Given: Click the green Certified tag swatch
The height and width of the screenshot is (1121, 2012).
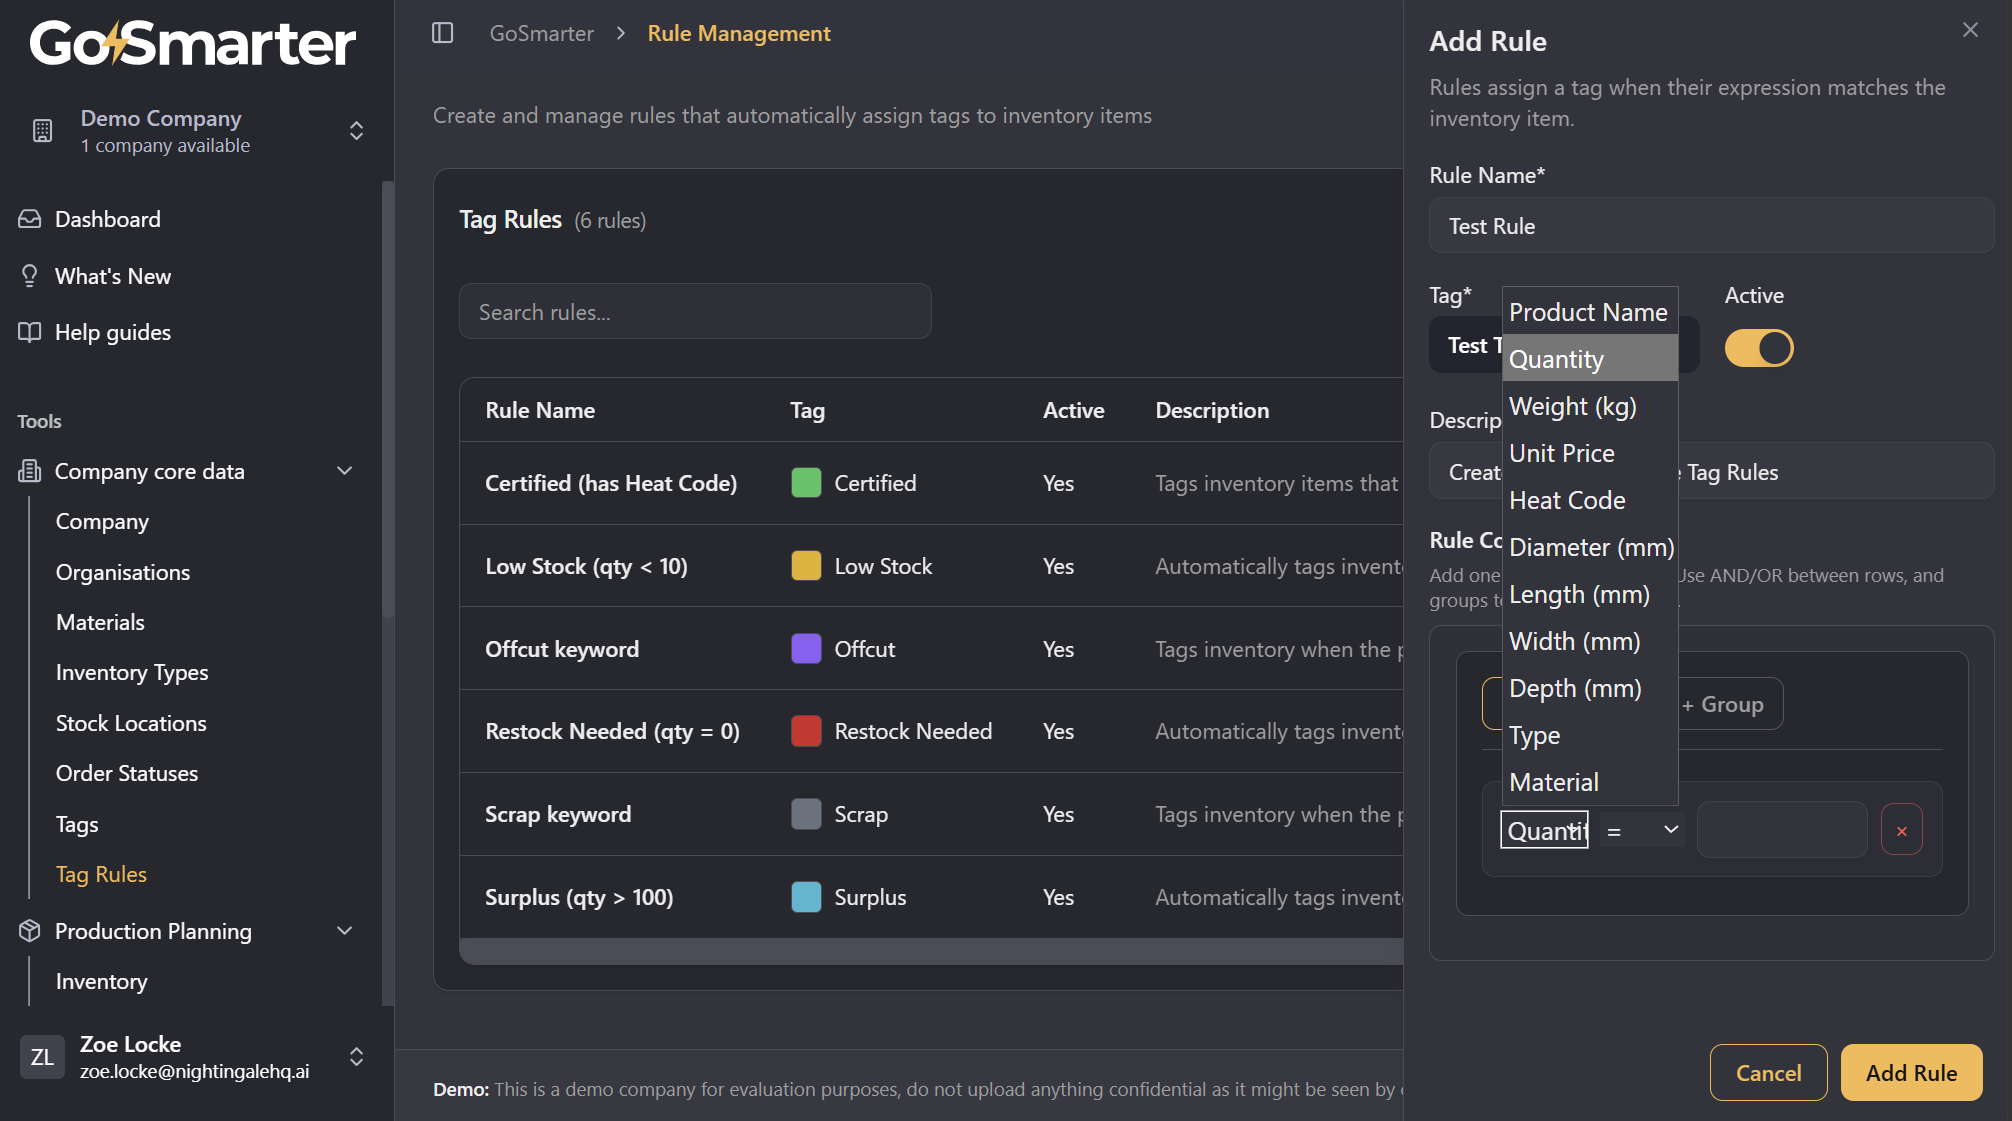Looking at the screenshot, I should click(806, 483).
